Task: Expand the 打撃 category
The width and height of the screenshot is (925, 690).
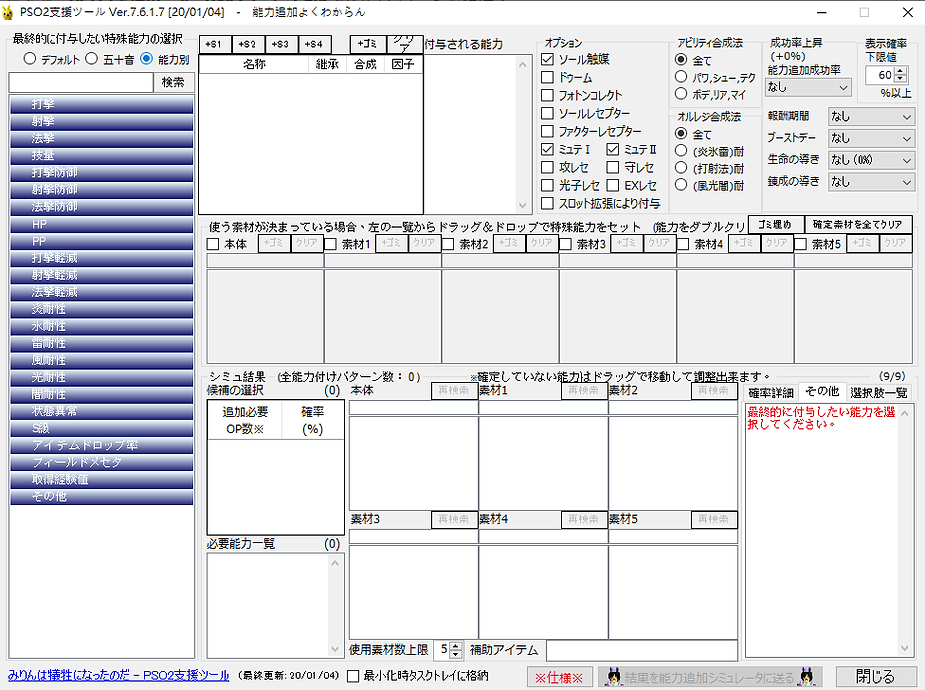Action: coord(101,104)
